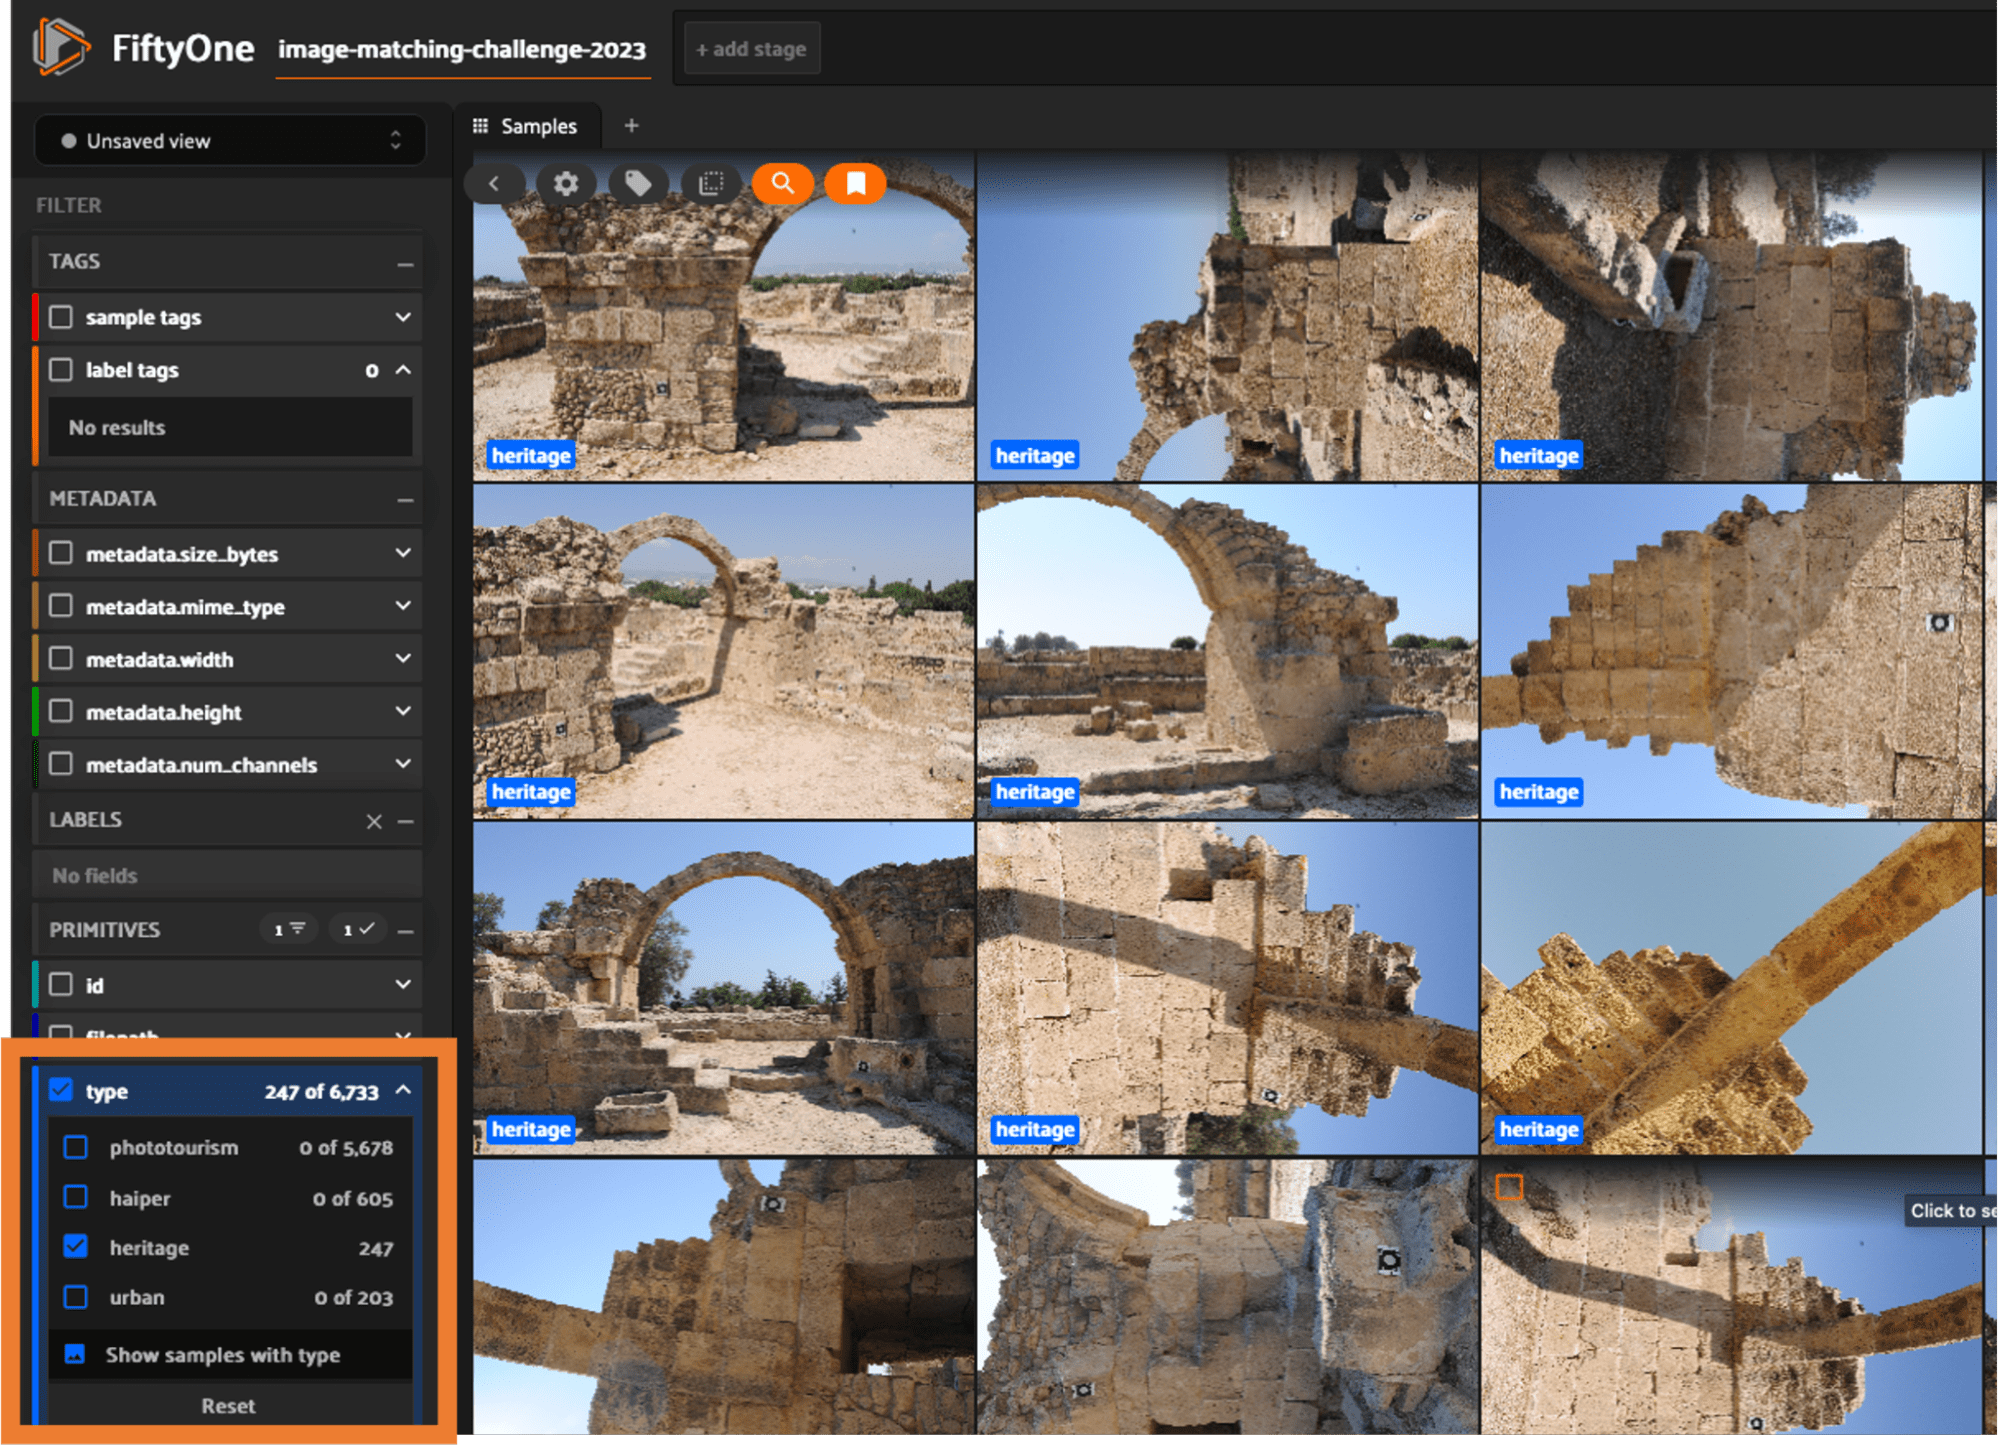The image size is (1999, 1448).
Task: Click the FiftyOne logo icon
Action: tap(61, 47)
